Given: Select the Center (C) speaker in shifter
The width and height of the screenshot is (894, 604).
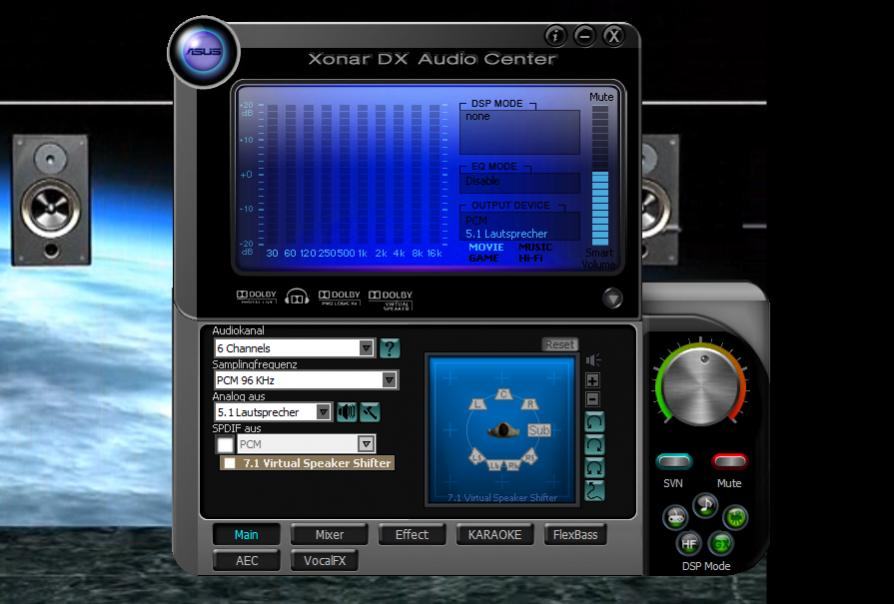Looking at the screenshot, I should pyautogui.click(x=503, y=394).
